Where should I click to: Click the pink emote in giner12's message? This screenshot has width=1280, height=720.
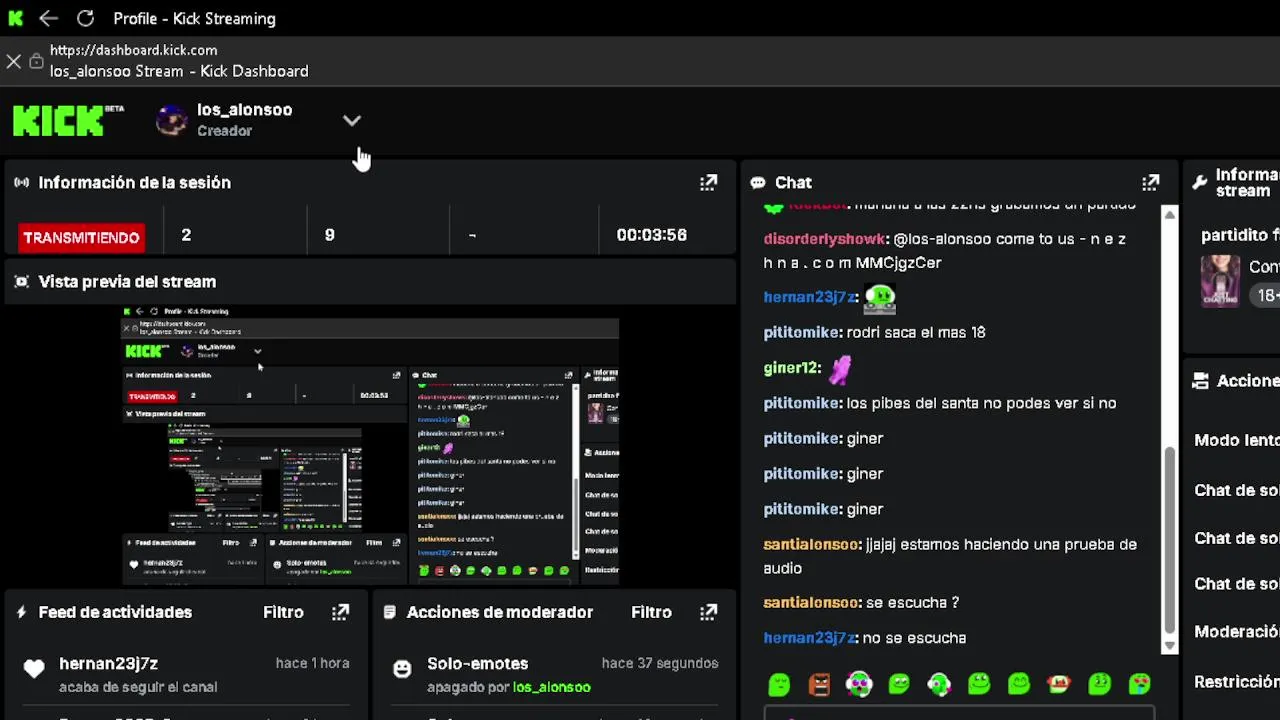840,369
